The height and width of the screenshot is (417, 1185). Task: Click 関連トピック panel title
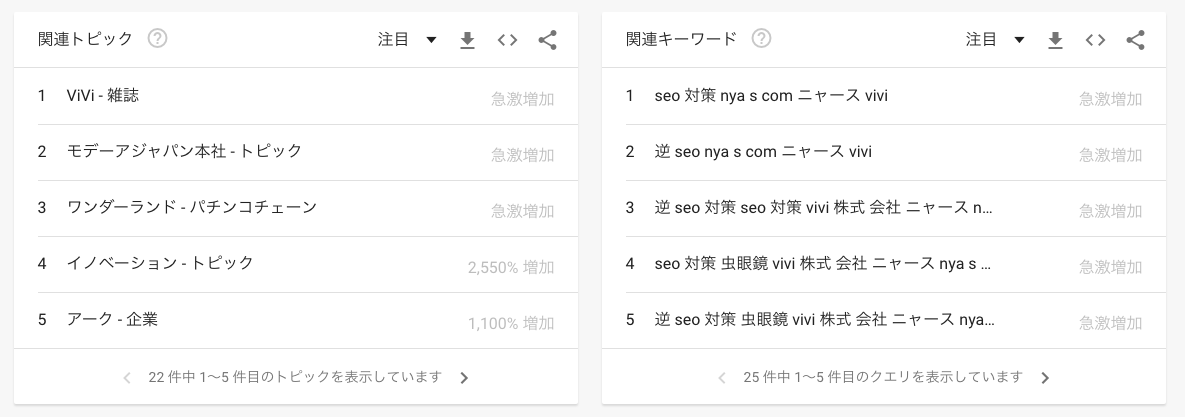pyautogui.click(x=85, y=39)
